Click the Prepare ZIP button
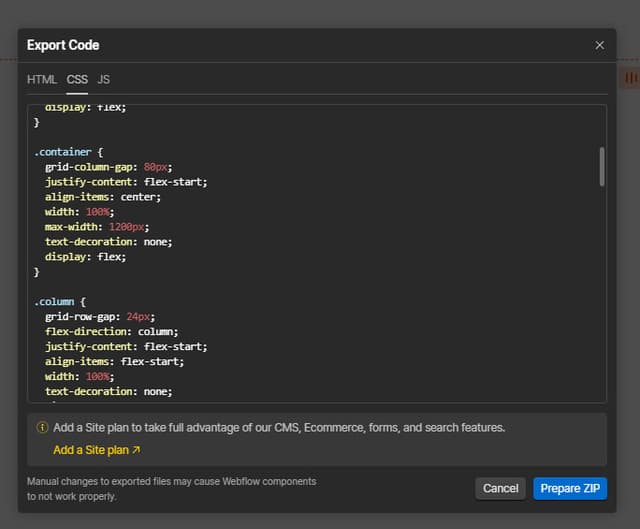640x529 pixels. [570, 488]
